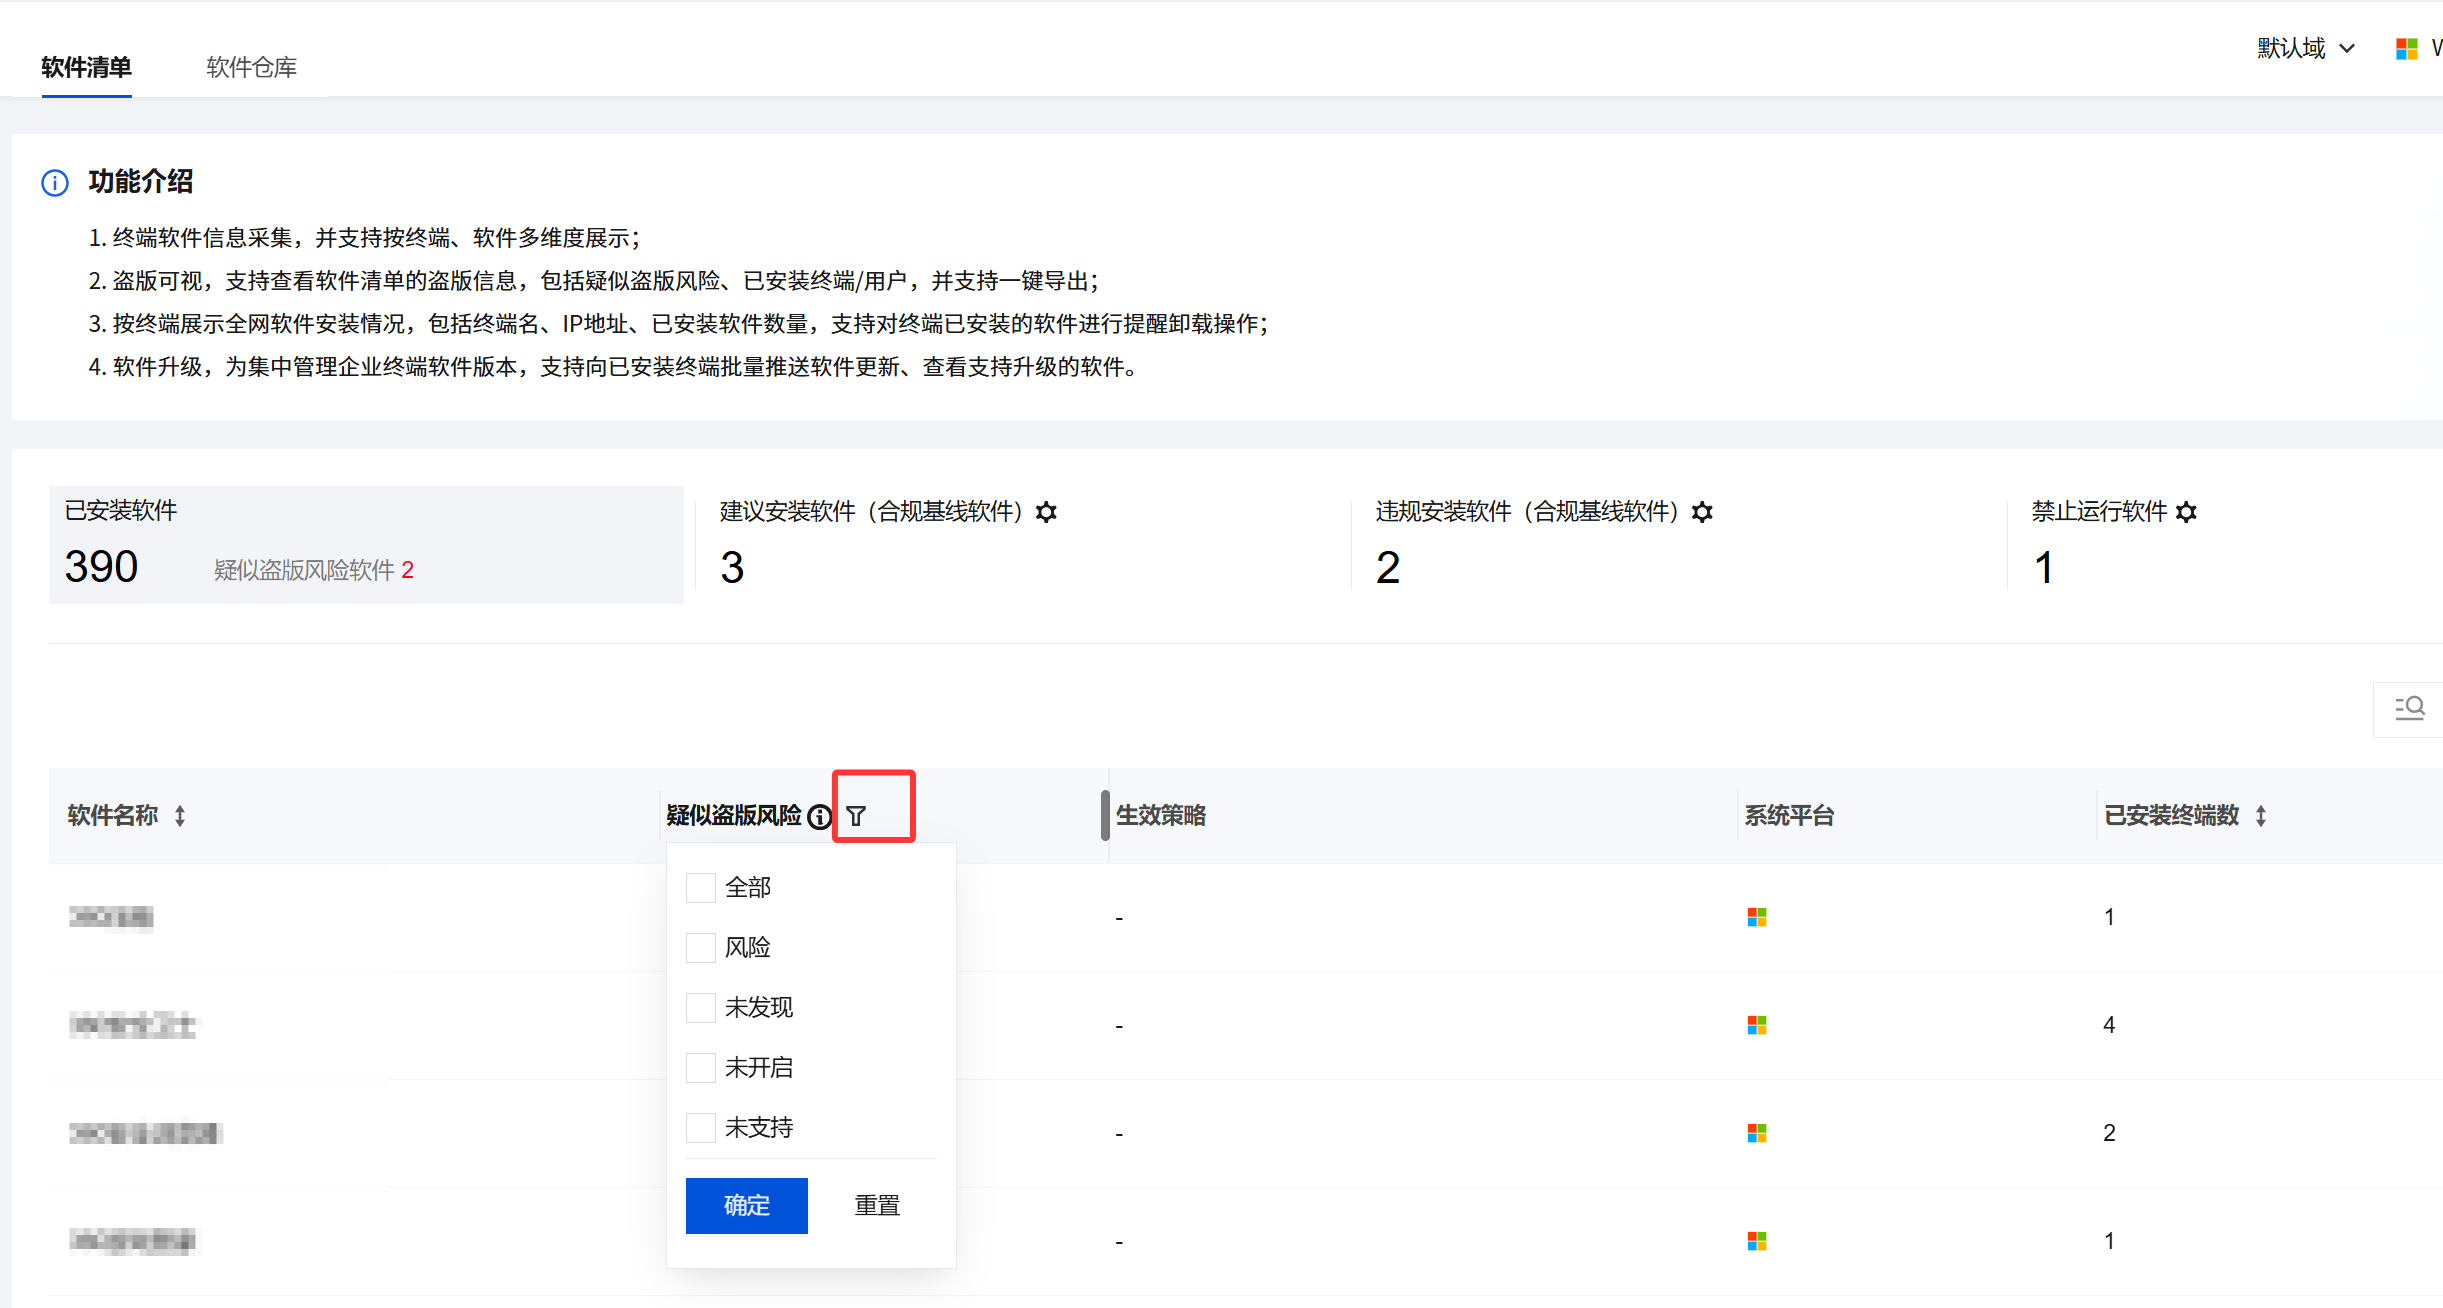Select the 软件清单 tab
The height and width of the screenshot is (1308, 2443).
pyautogui.click(x=86, y=67)
